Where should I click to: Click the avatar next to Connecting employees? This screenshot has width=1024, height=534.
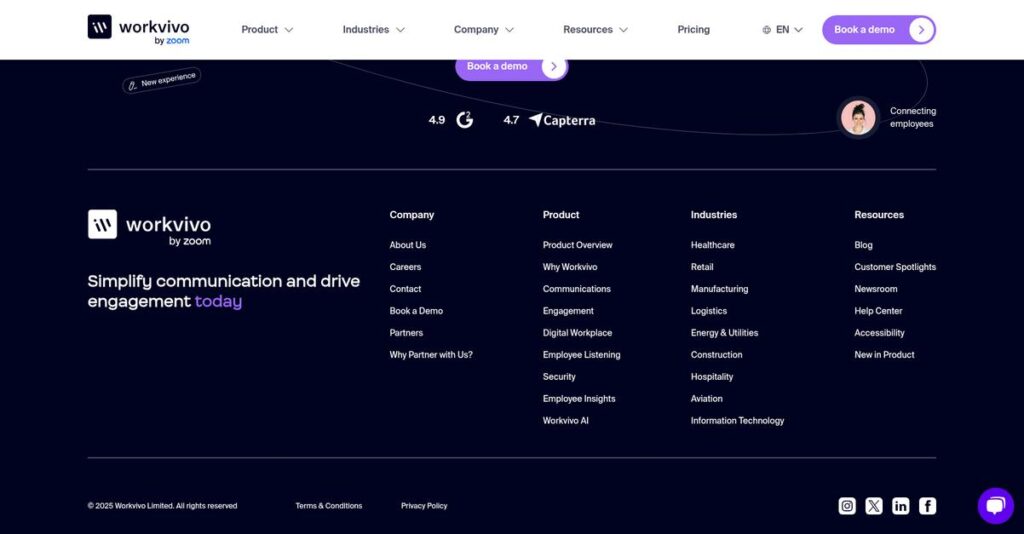click(x=858, y=118)
